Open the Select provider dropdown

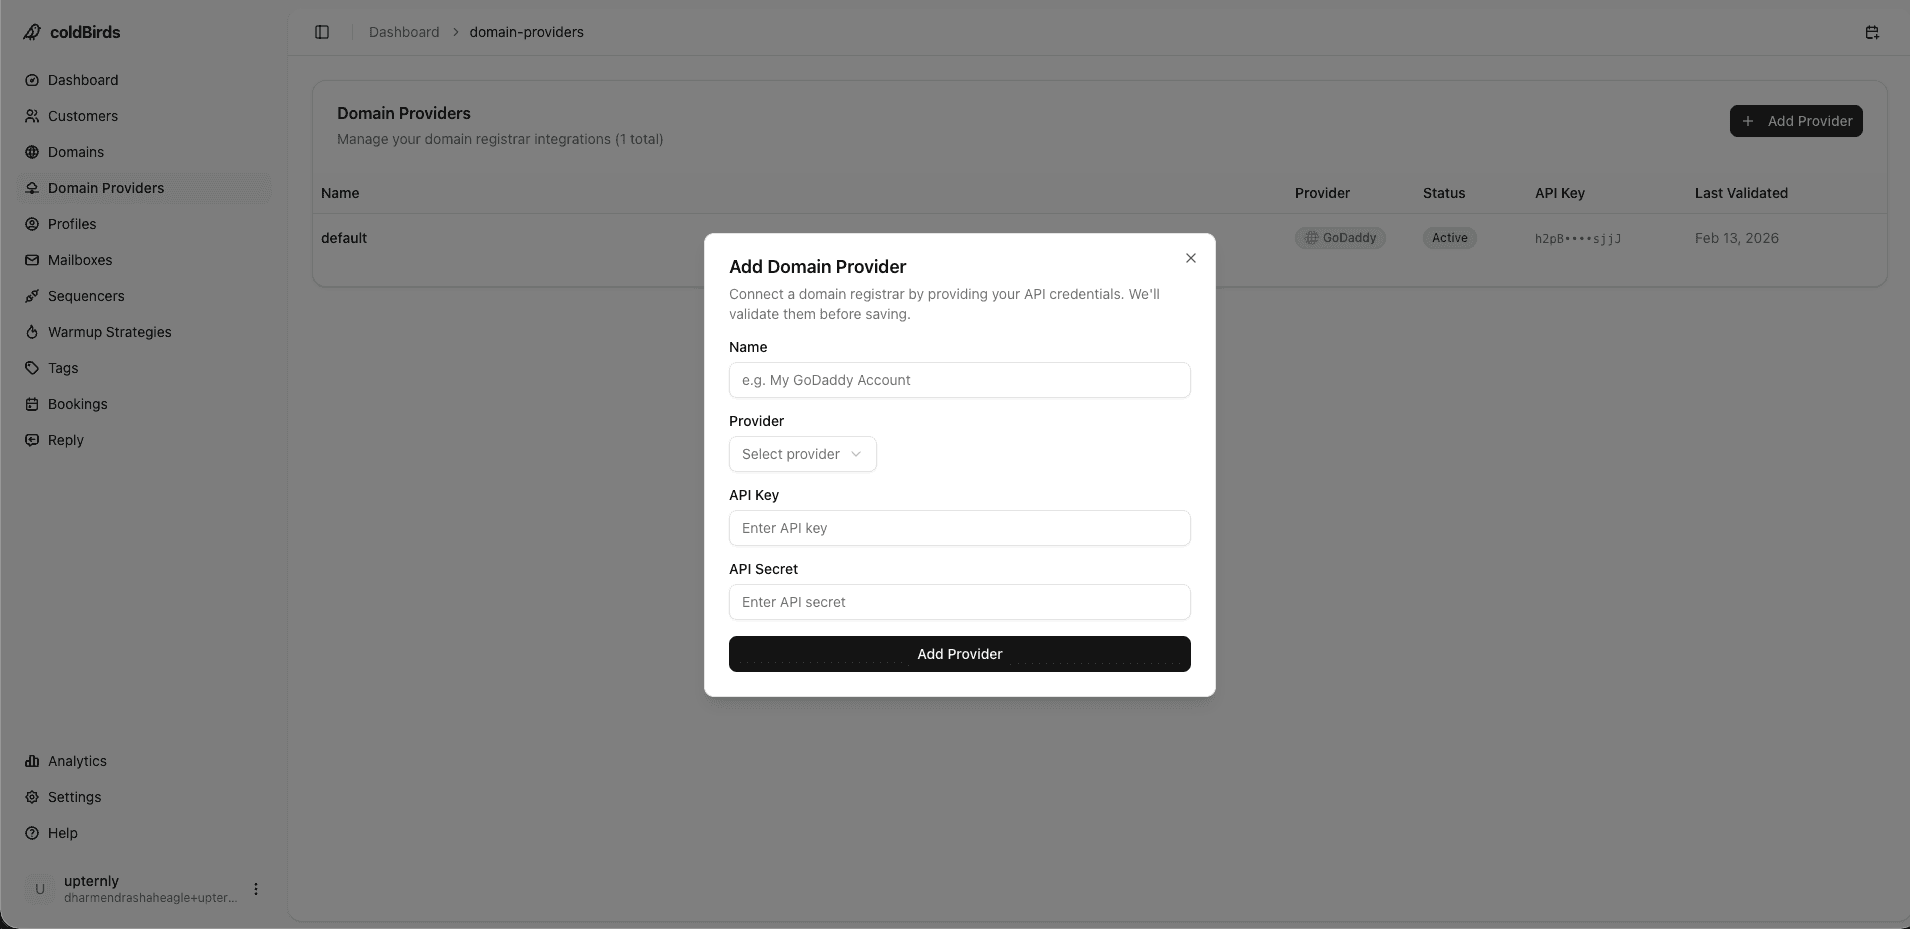coord(801,454)
